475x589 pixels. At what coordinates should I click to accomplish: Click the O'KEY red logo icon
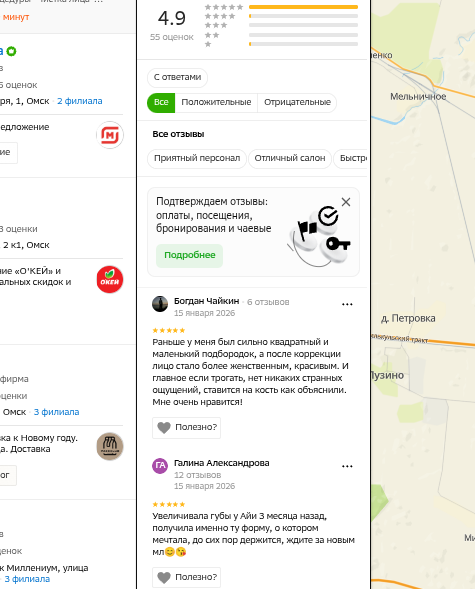pos(110,279)
